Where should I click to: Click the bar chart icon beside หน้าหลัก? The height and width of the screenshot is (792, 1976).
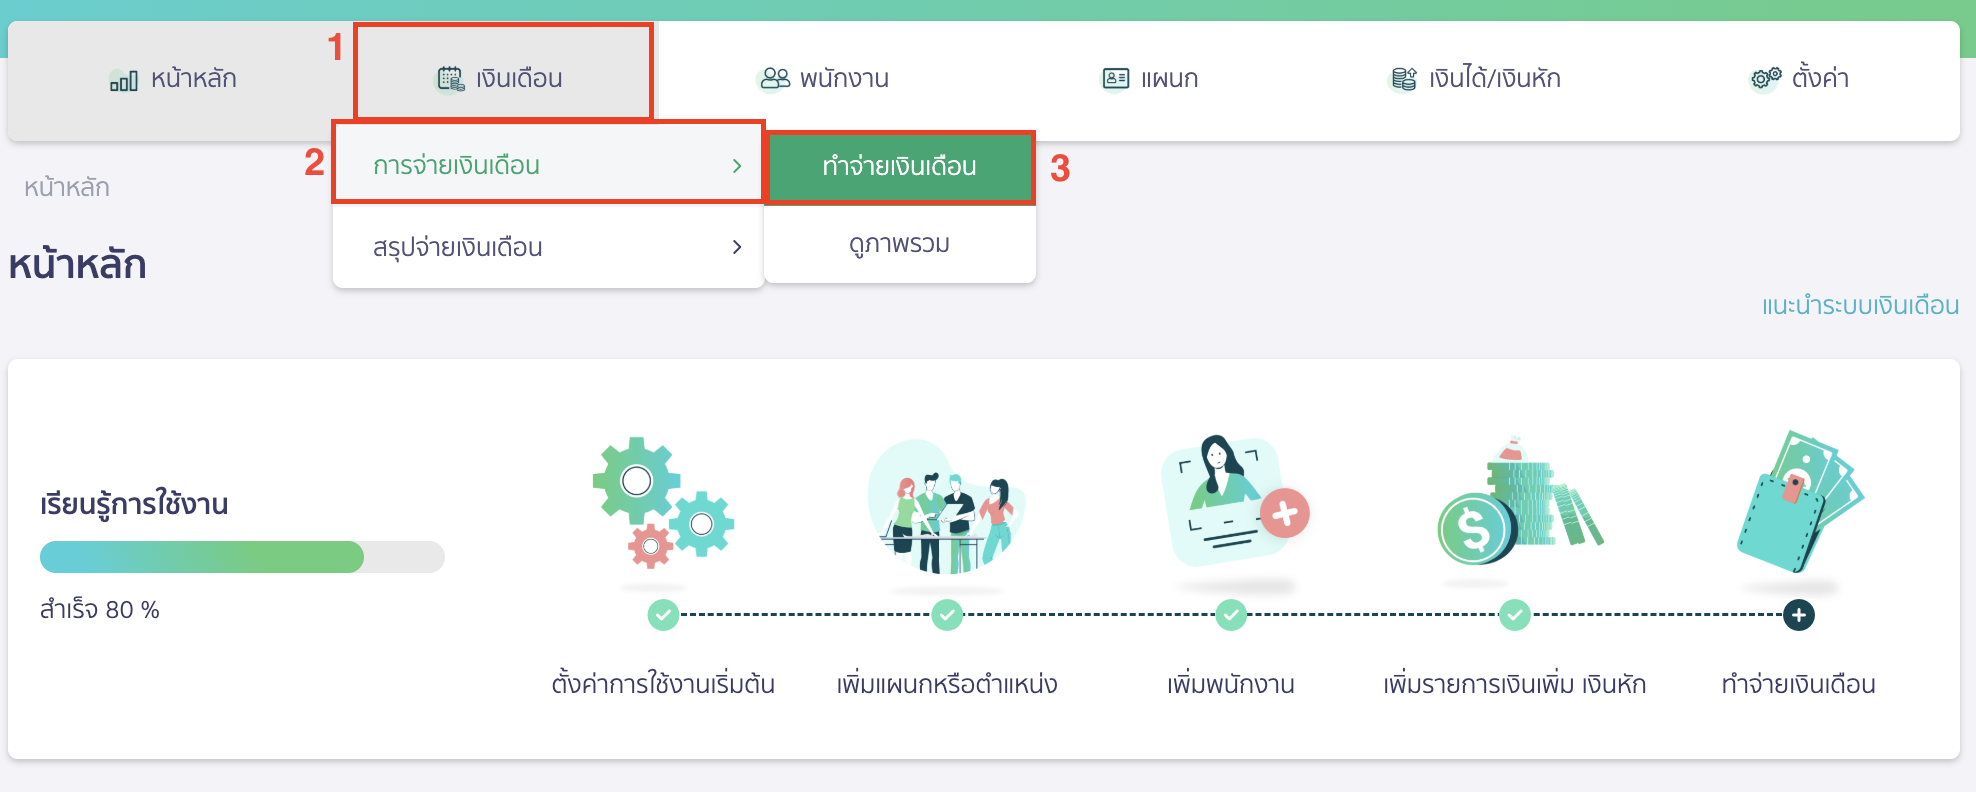pyautogui.click(x=124, y=81)
